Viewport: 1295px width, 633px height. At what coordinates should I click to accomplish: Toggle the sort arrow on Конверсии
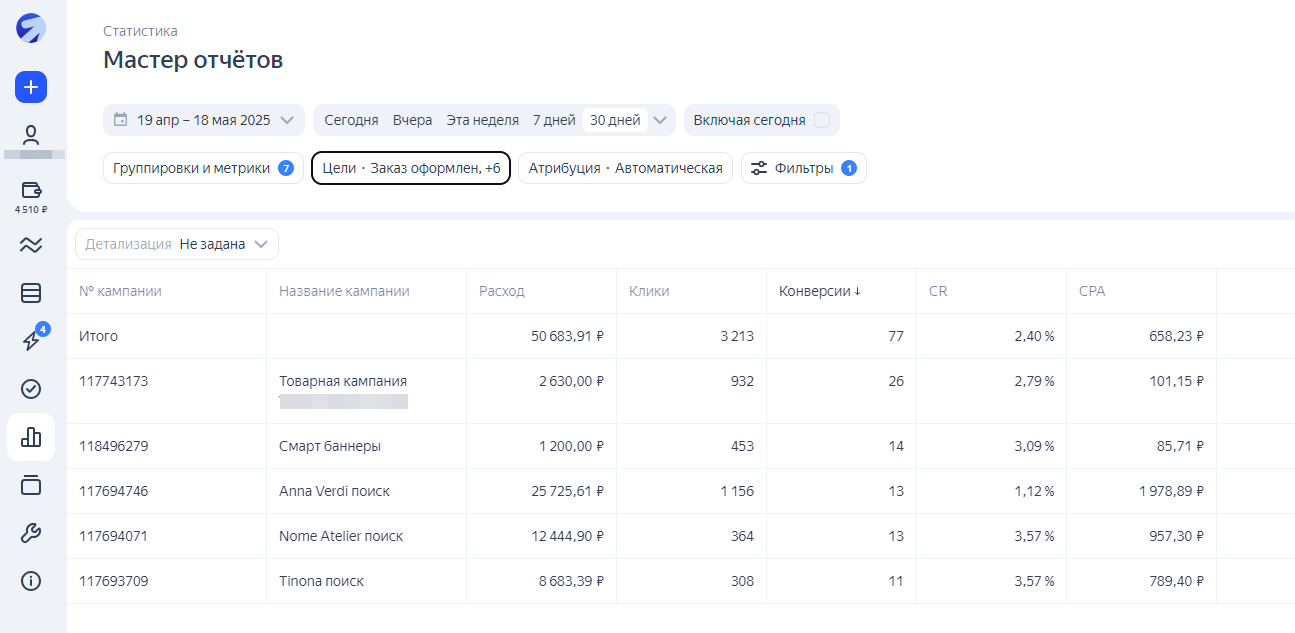click(857, 292)
